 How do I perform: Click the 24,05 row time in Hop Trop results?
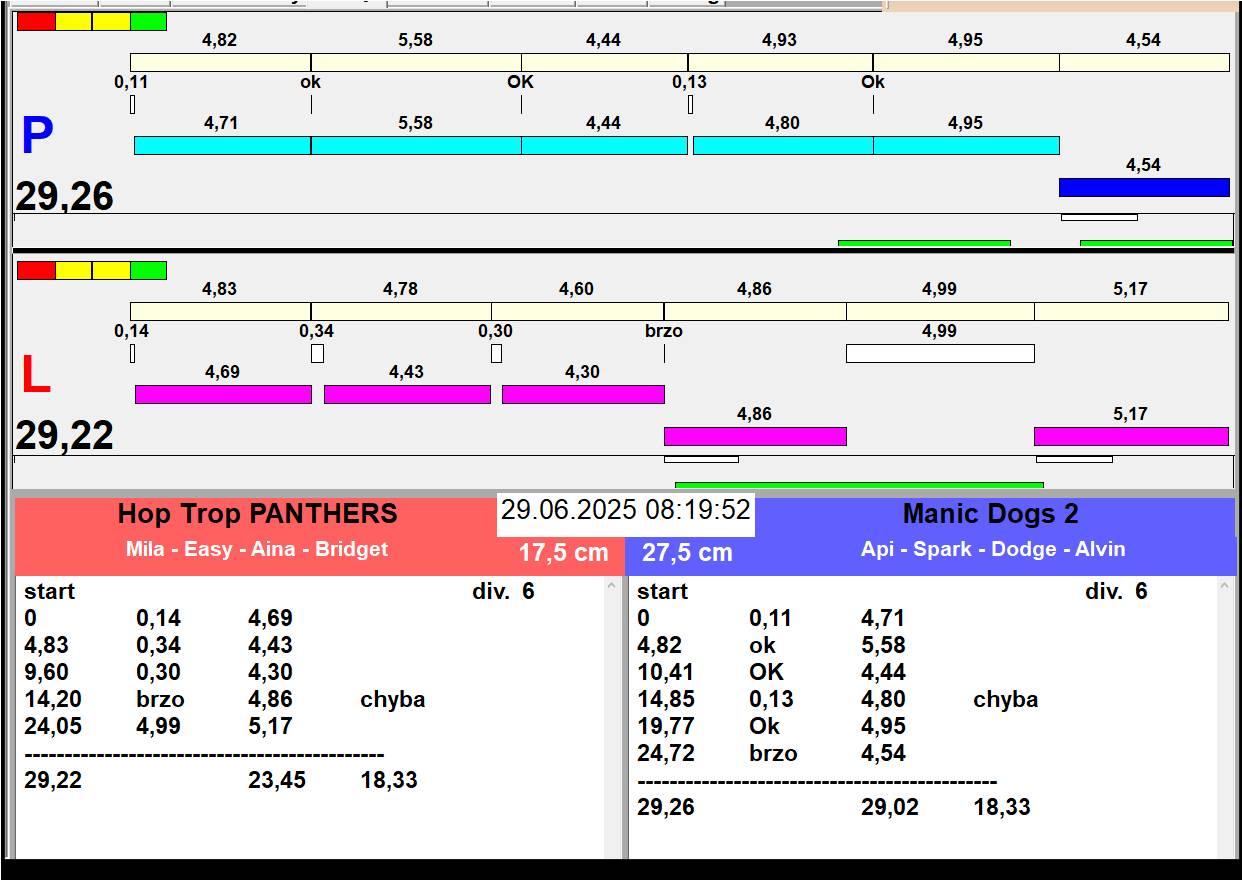[53, 726]
